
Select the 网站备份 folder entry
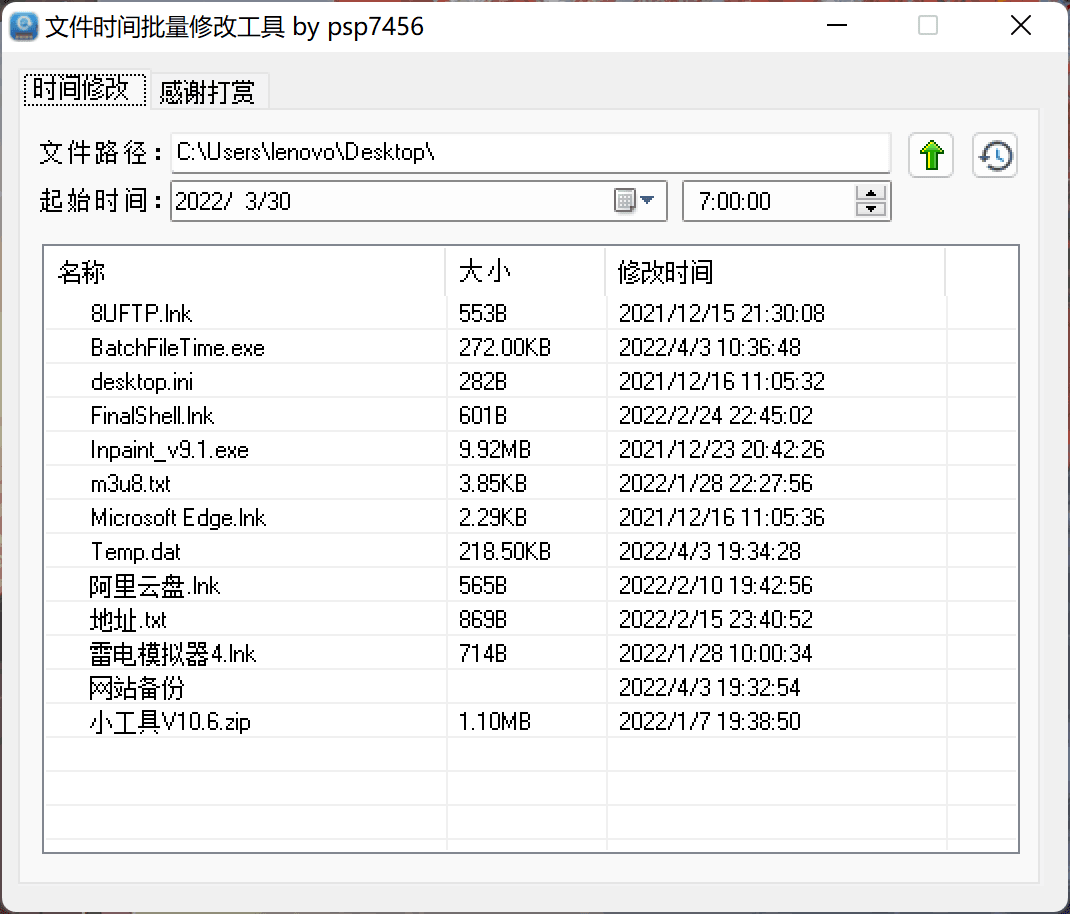click(x=137, y=688)
